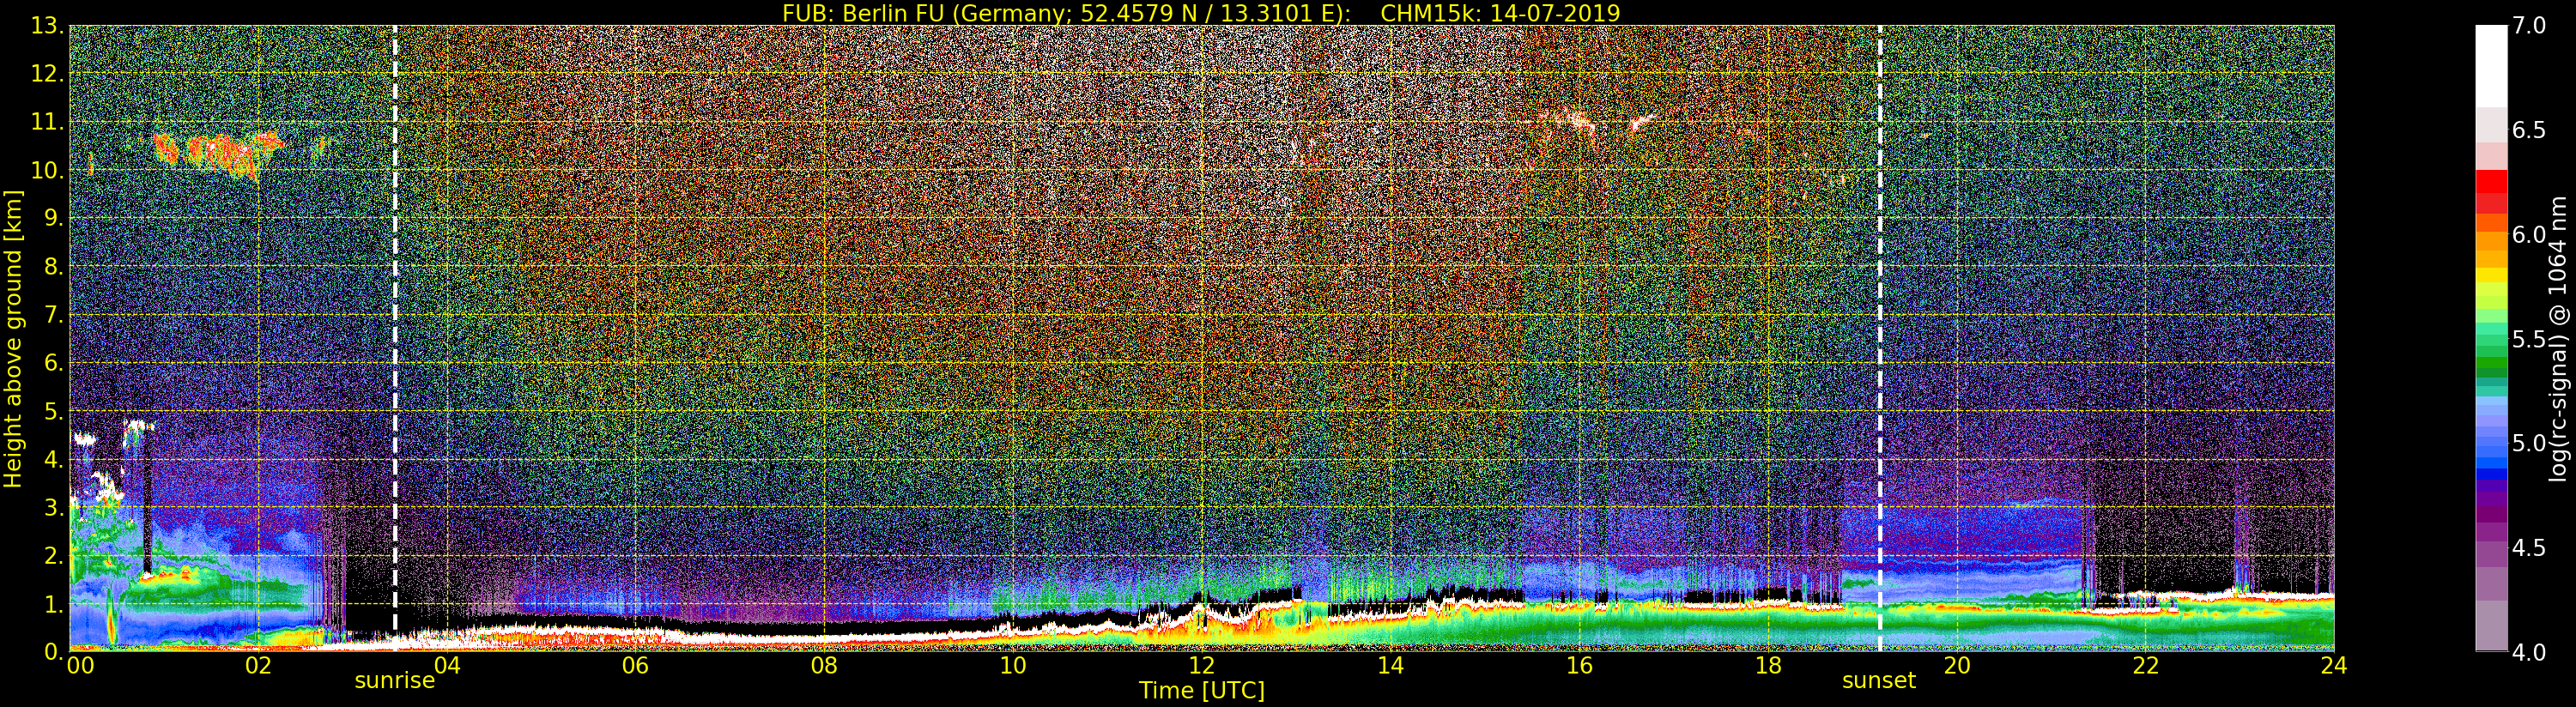The width and height of the screenshot is (2576, 707).
Task: Click the FUB Berlin FU plot title
Action: (x=1201, y=13)
